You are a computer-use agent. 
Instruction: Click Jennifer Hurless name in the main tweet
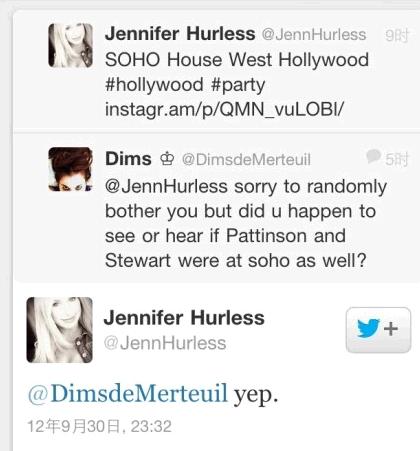point(184,317)
